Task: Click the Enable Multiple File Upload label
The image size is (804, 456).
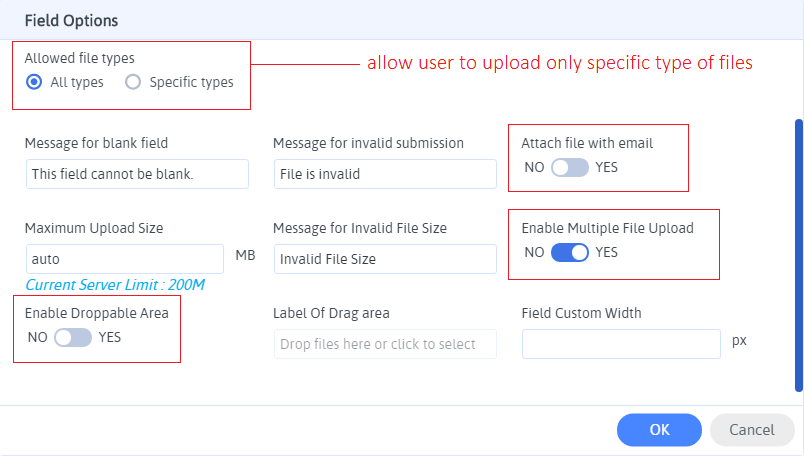Action: pyautogui.click(x=607, y=228)
